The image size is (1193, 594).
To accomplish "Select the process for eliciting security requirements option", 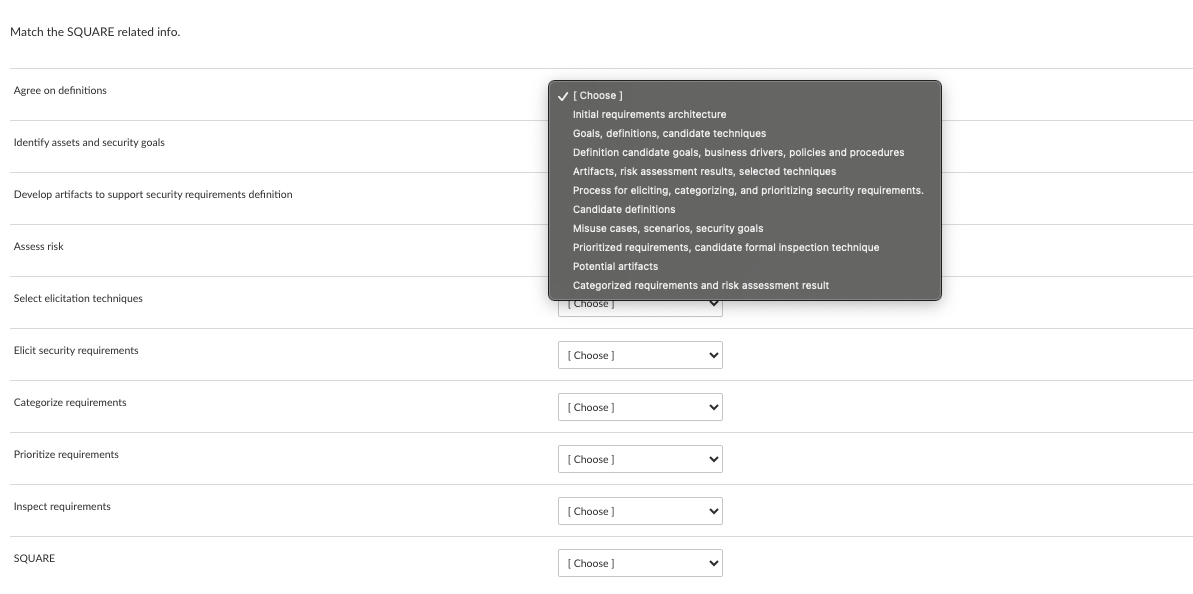I will pyautogui.click(x=748, y=190).
